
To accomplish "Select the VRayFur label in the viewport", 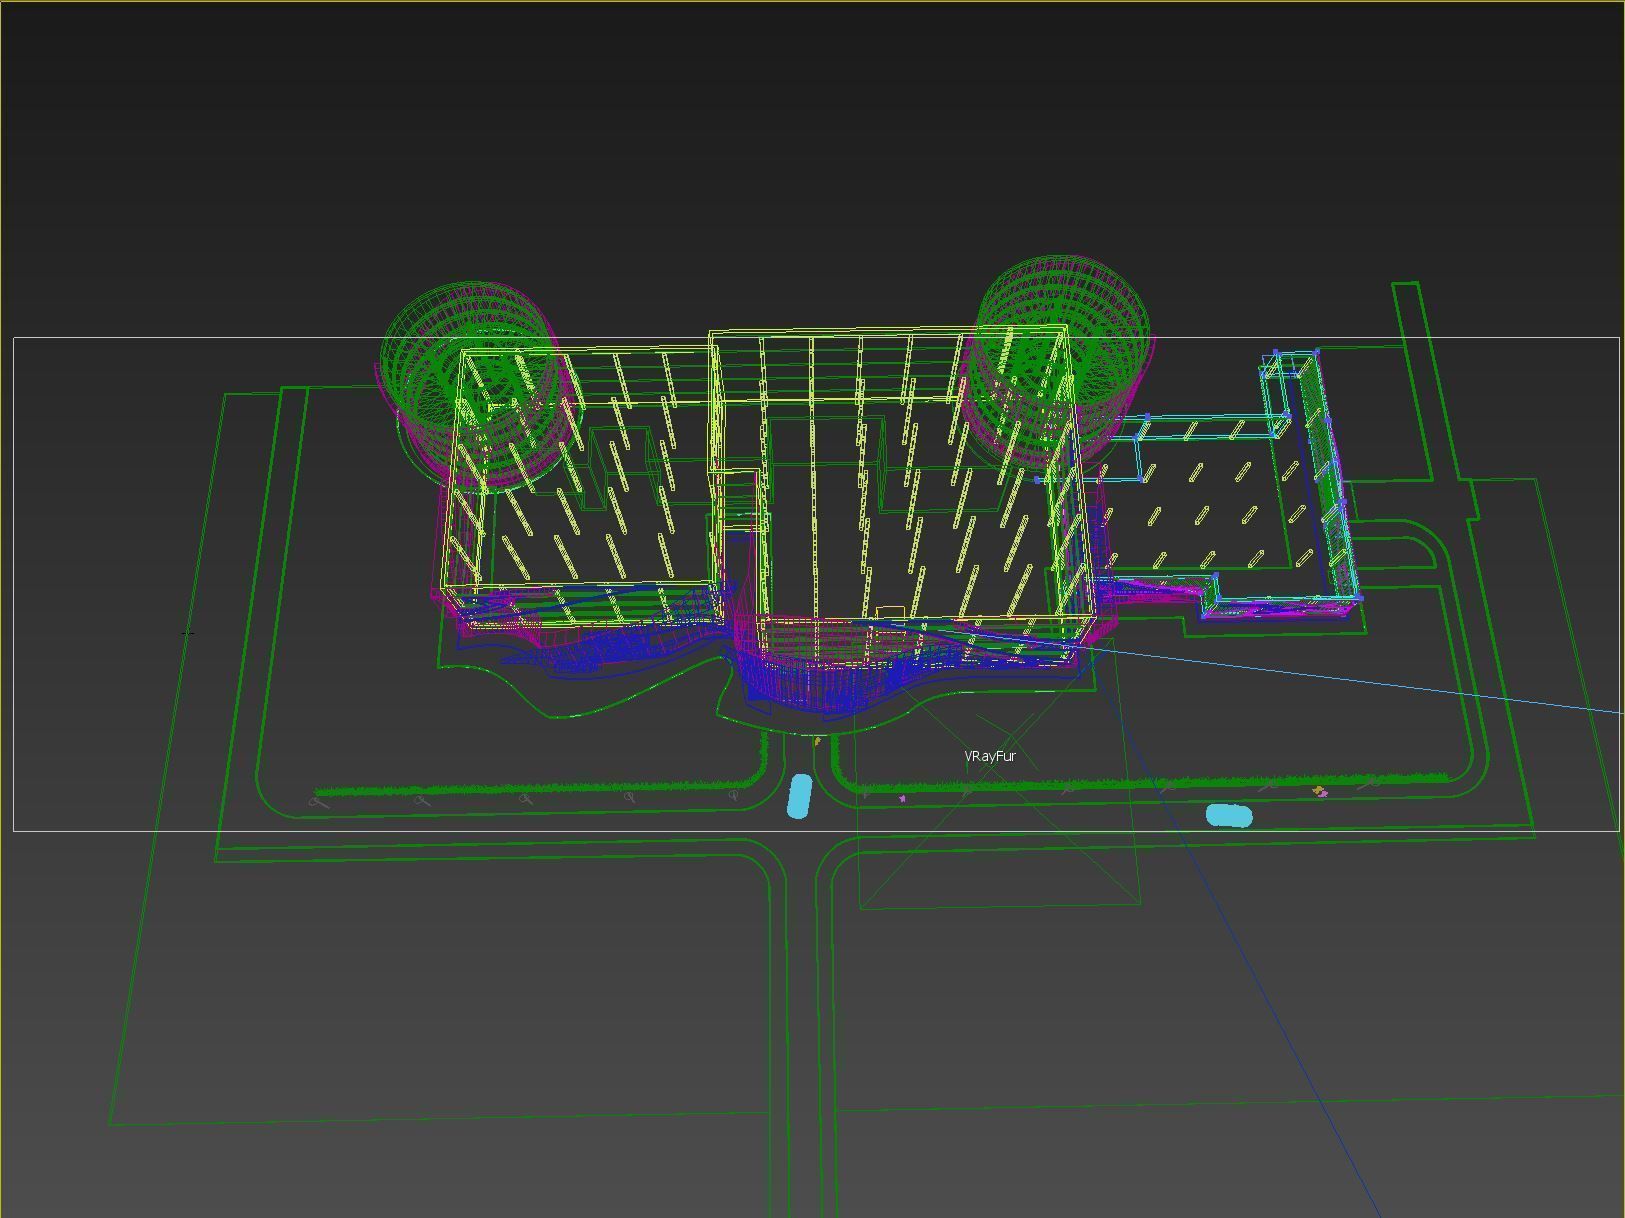I will pyautogui.click(x=990, y=756).
